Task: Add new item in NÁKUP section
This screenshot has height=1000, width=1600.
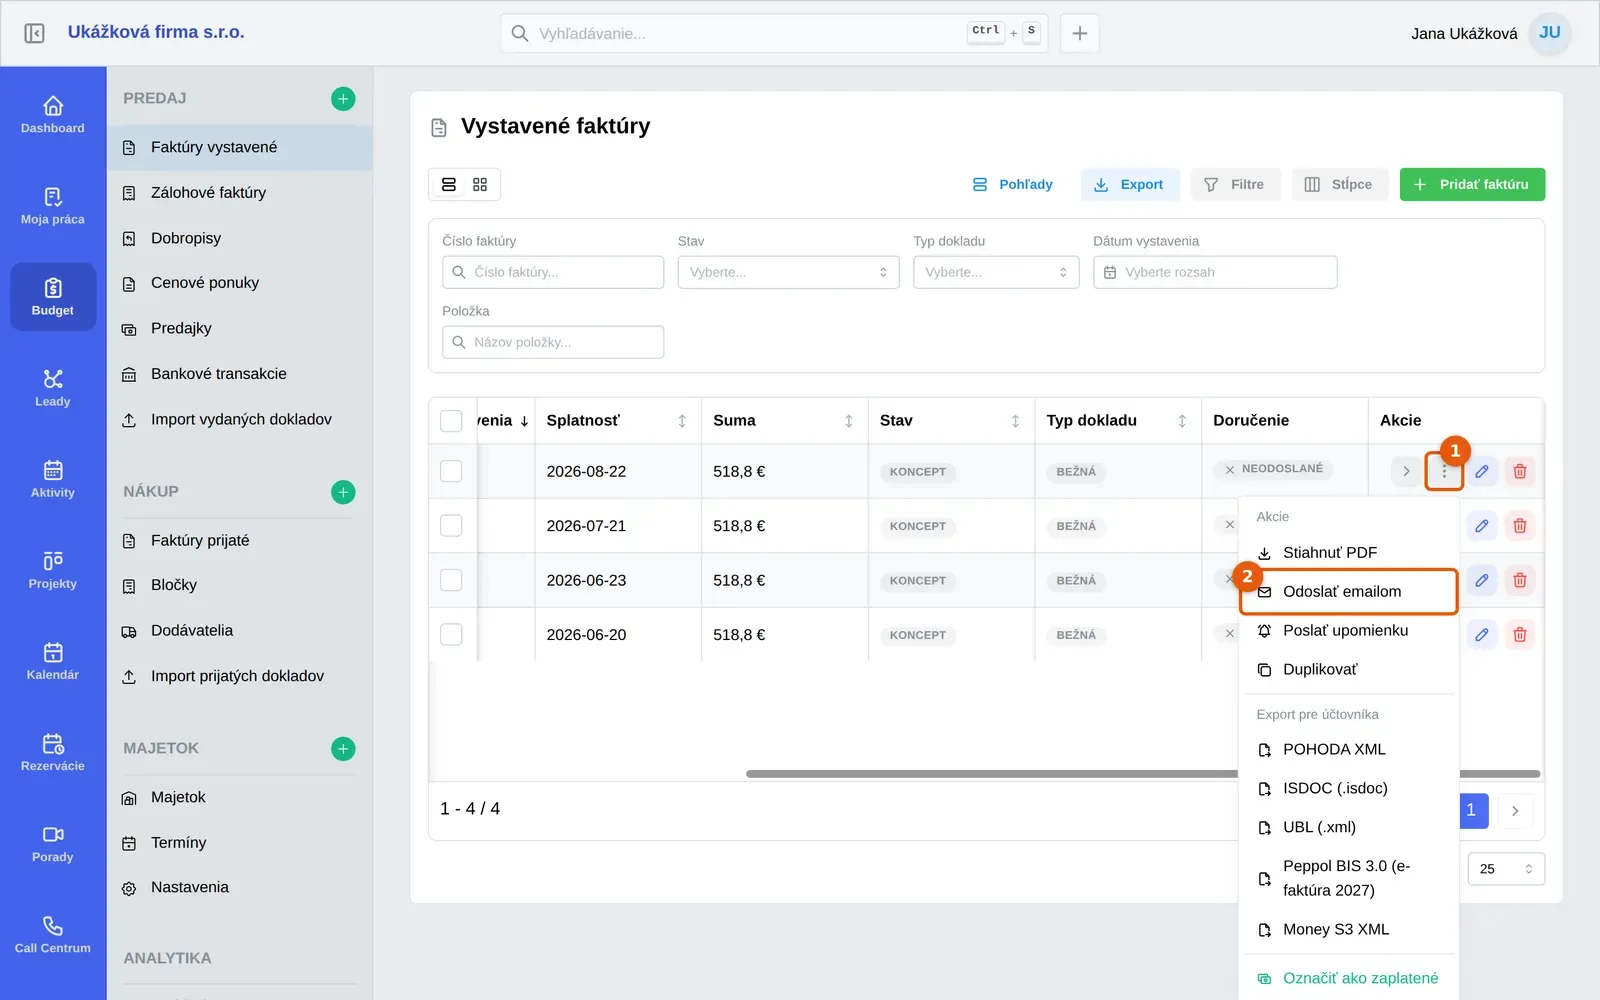Action: coord(343,492)
